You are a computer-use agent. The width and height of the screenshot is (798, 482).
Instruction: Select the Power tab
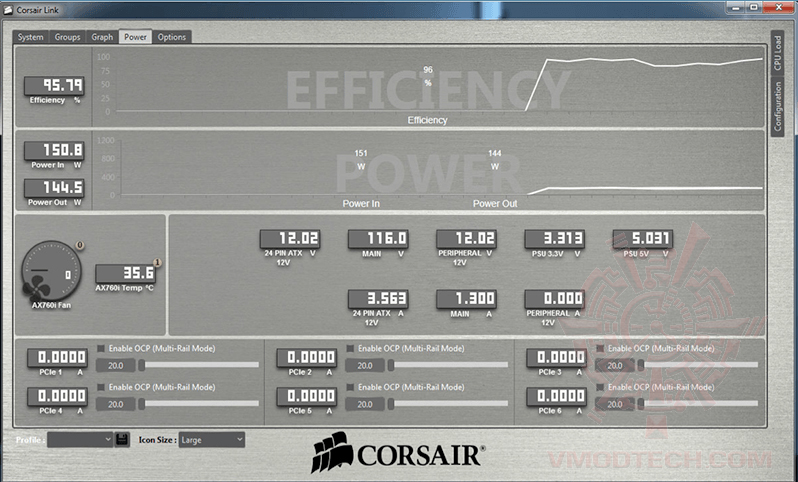[135, 37]
